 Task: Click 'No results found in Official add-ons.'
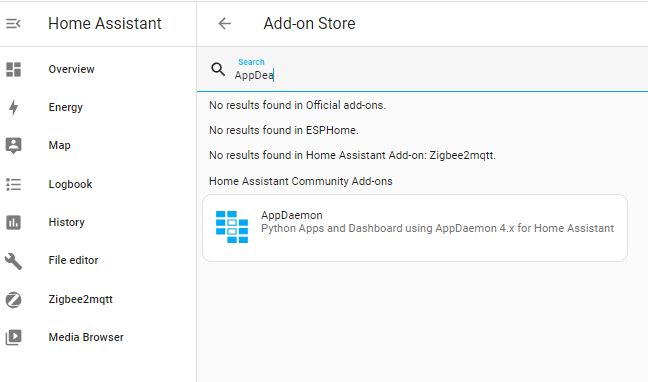click(x=298, y=105)
